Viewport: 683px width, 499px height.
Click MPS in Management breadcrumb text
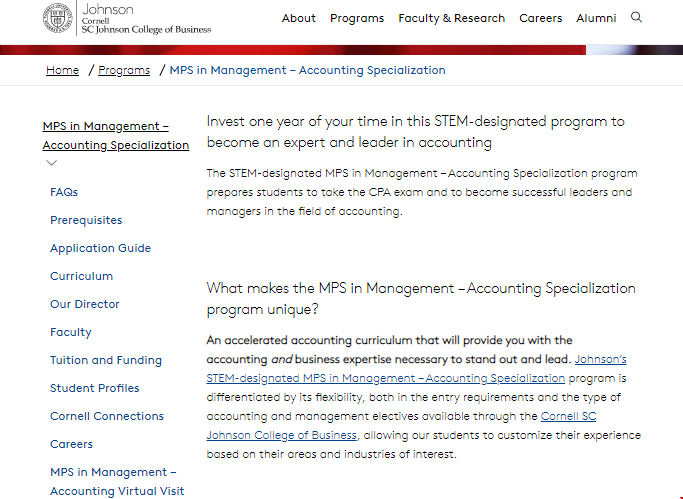point(307,70)
